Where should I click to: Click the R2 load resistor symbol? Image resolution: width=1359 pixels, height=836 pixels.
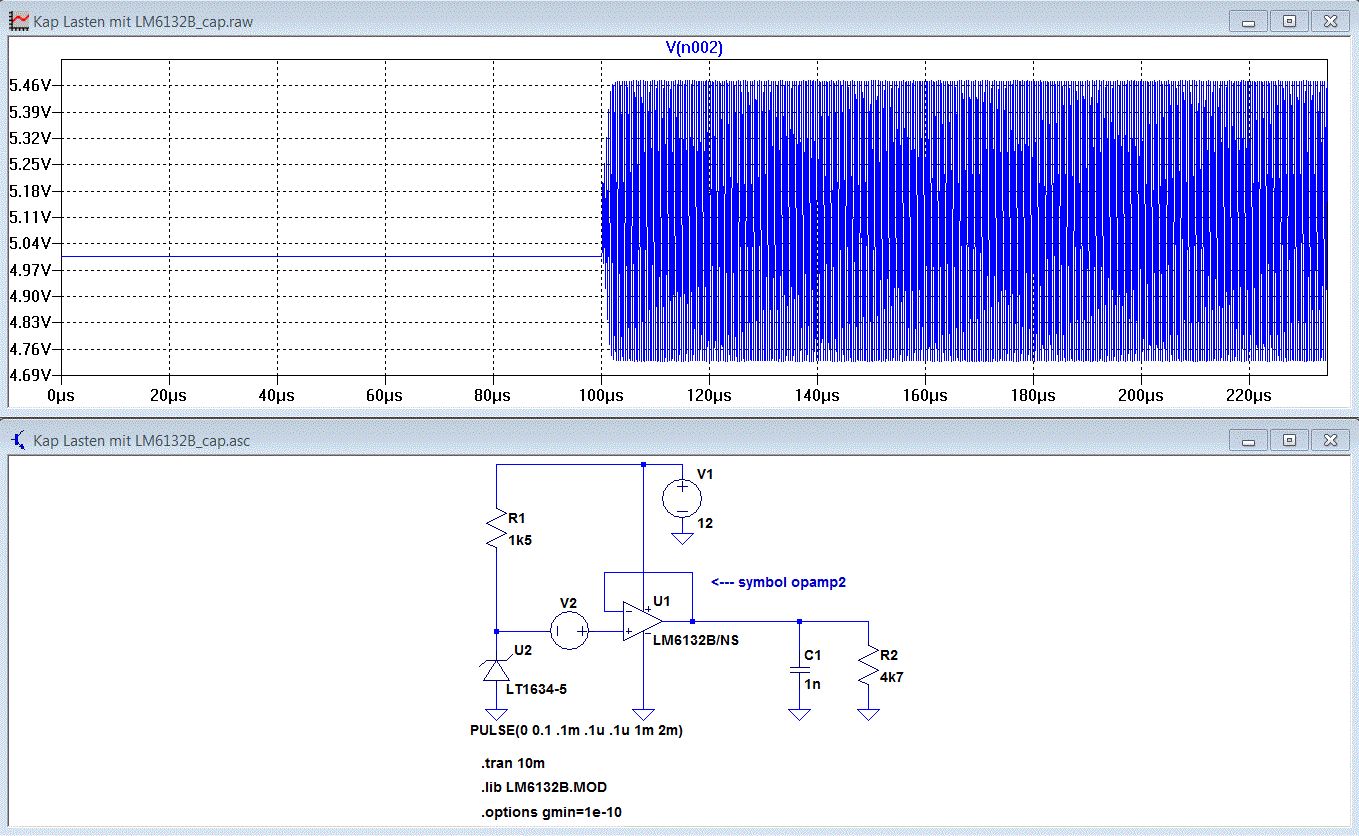(868, 667)
